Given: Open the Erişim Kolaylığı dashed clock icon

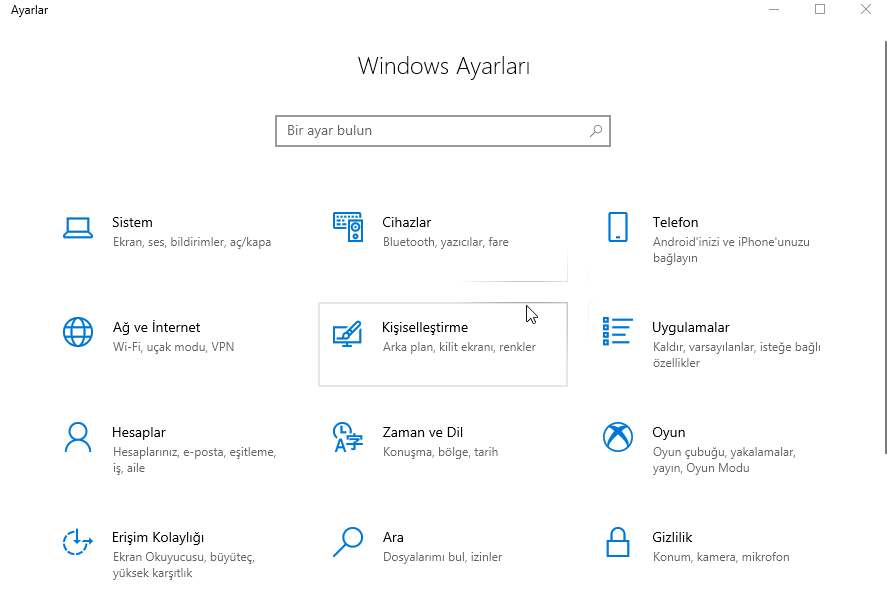Looking at the screenshot, I should click(x=77, y=542).
